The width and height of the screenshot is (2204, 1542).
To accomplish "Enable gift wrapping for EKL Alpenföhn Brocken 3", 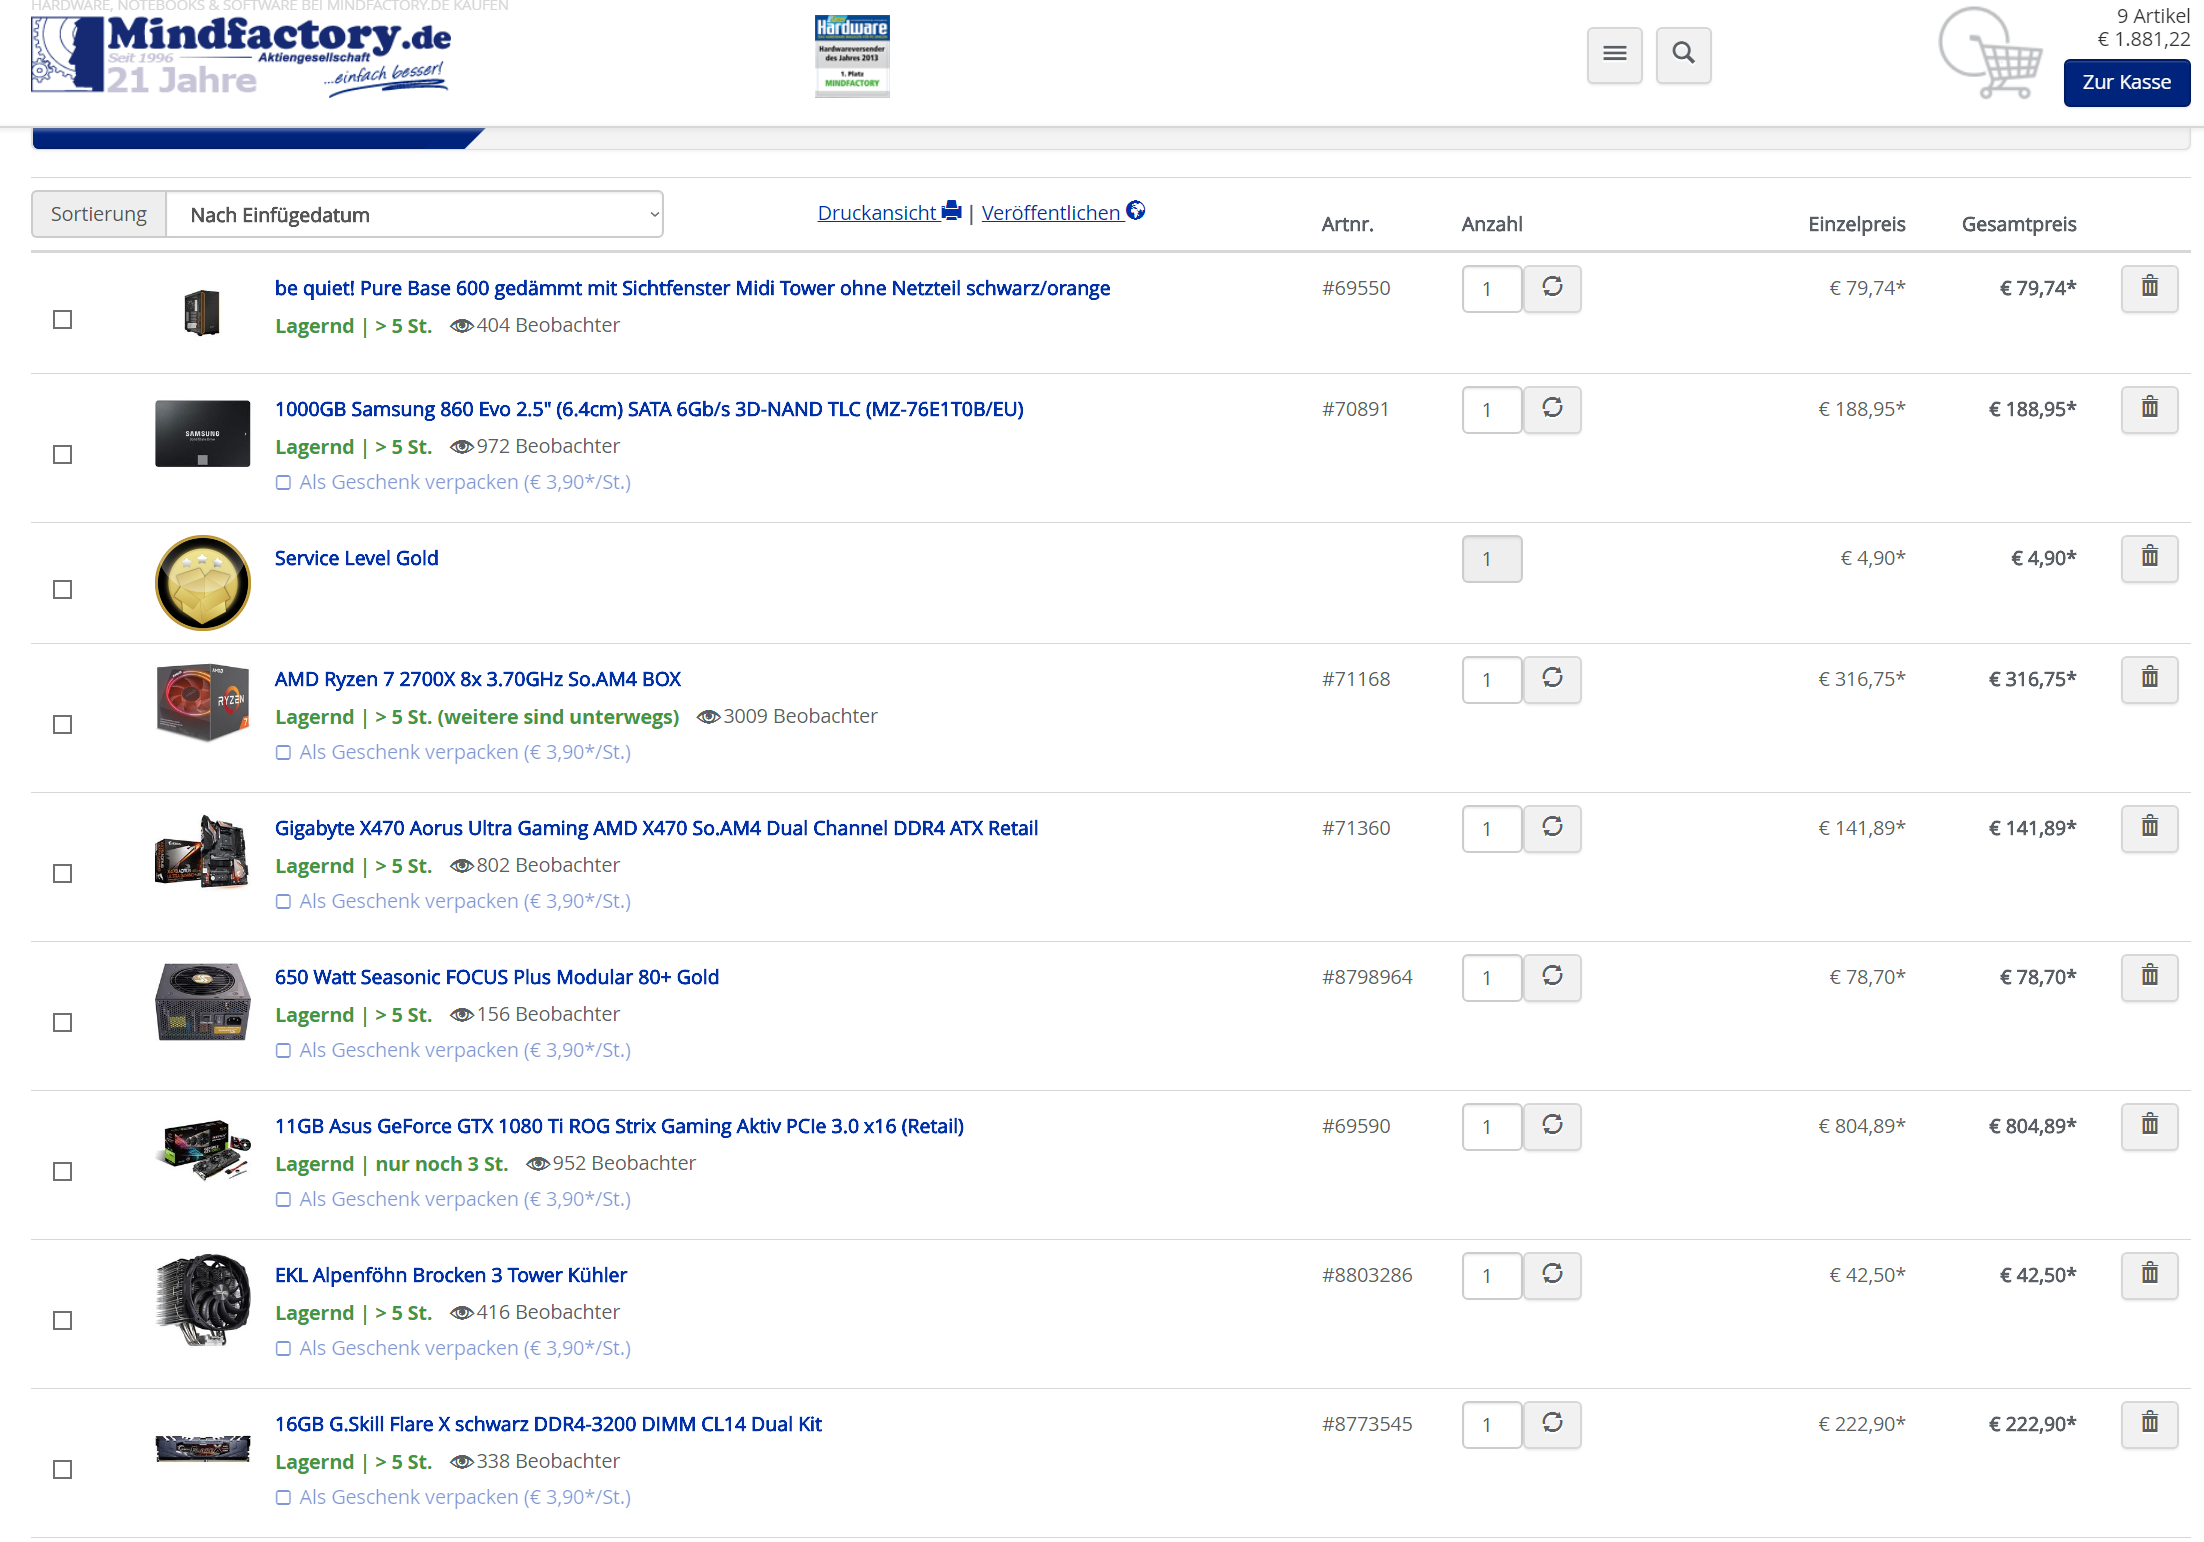I will click(x=283, y=1349).
